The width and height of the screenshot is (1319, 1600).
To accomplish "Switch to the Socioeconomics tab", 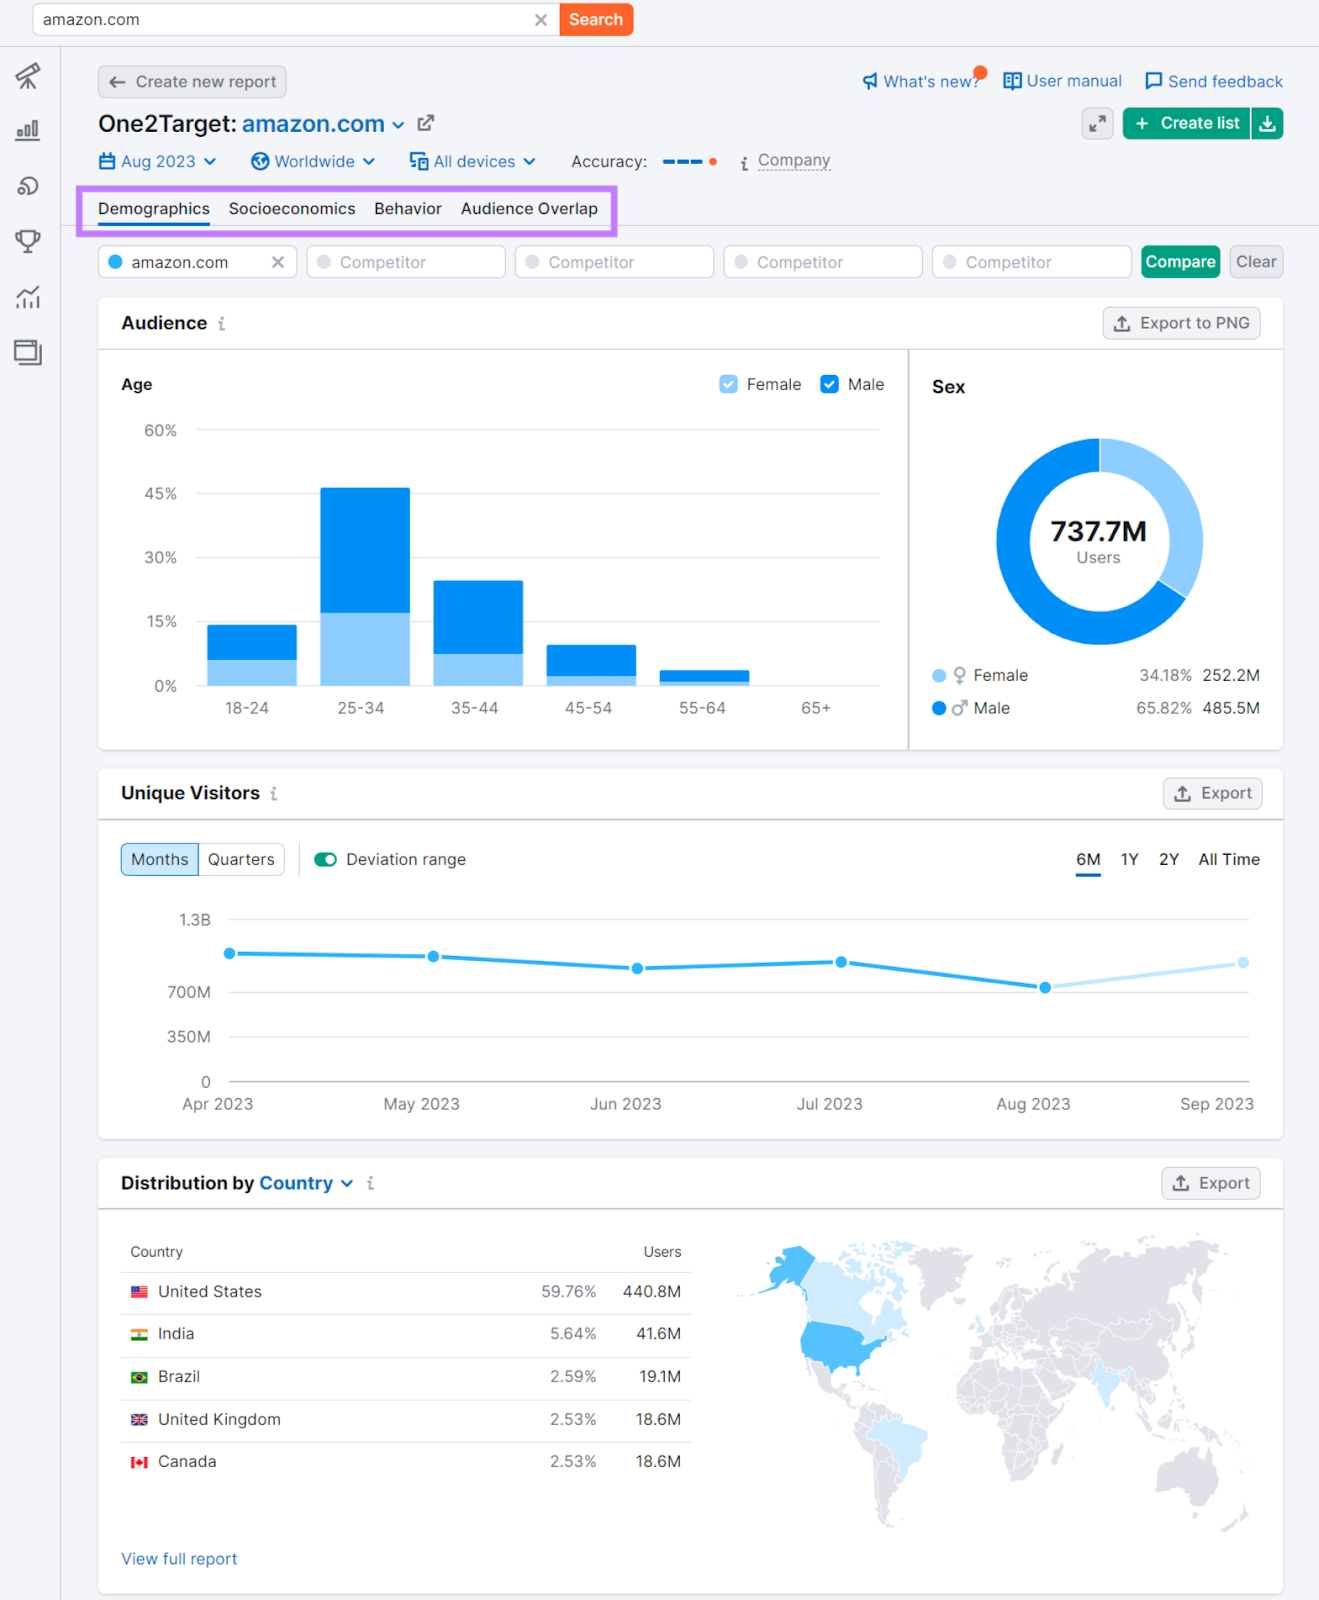I will tap(292, 209).
